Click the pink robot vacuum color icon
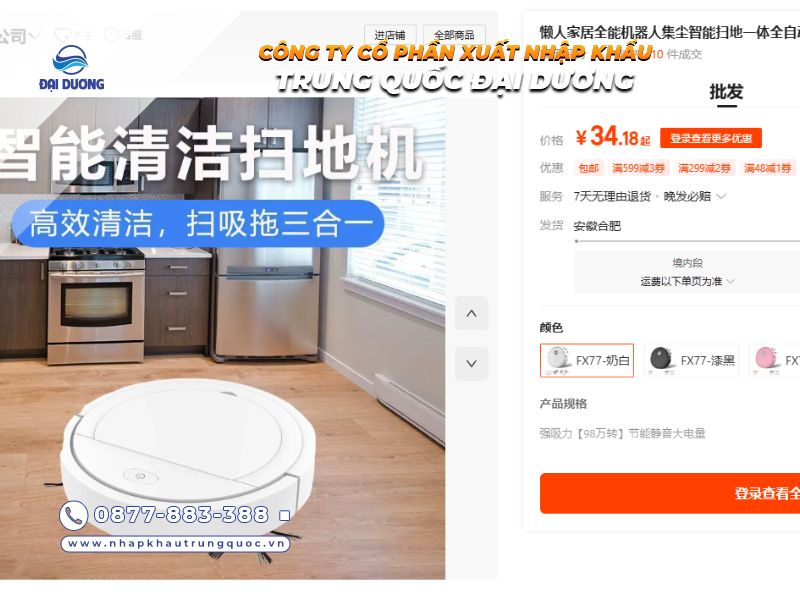 pyautogui.click(x=765, y=359)
